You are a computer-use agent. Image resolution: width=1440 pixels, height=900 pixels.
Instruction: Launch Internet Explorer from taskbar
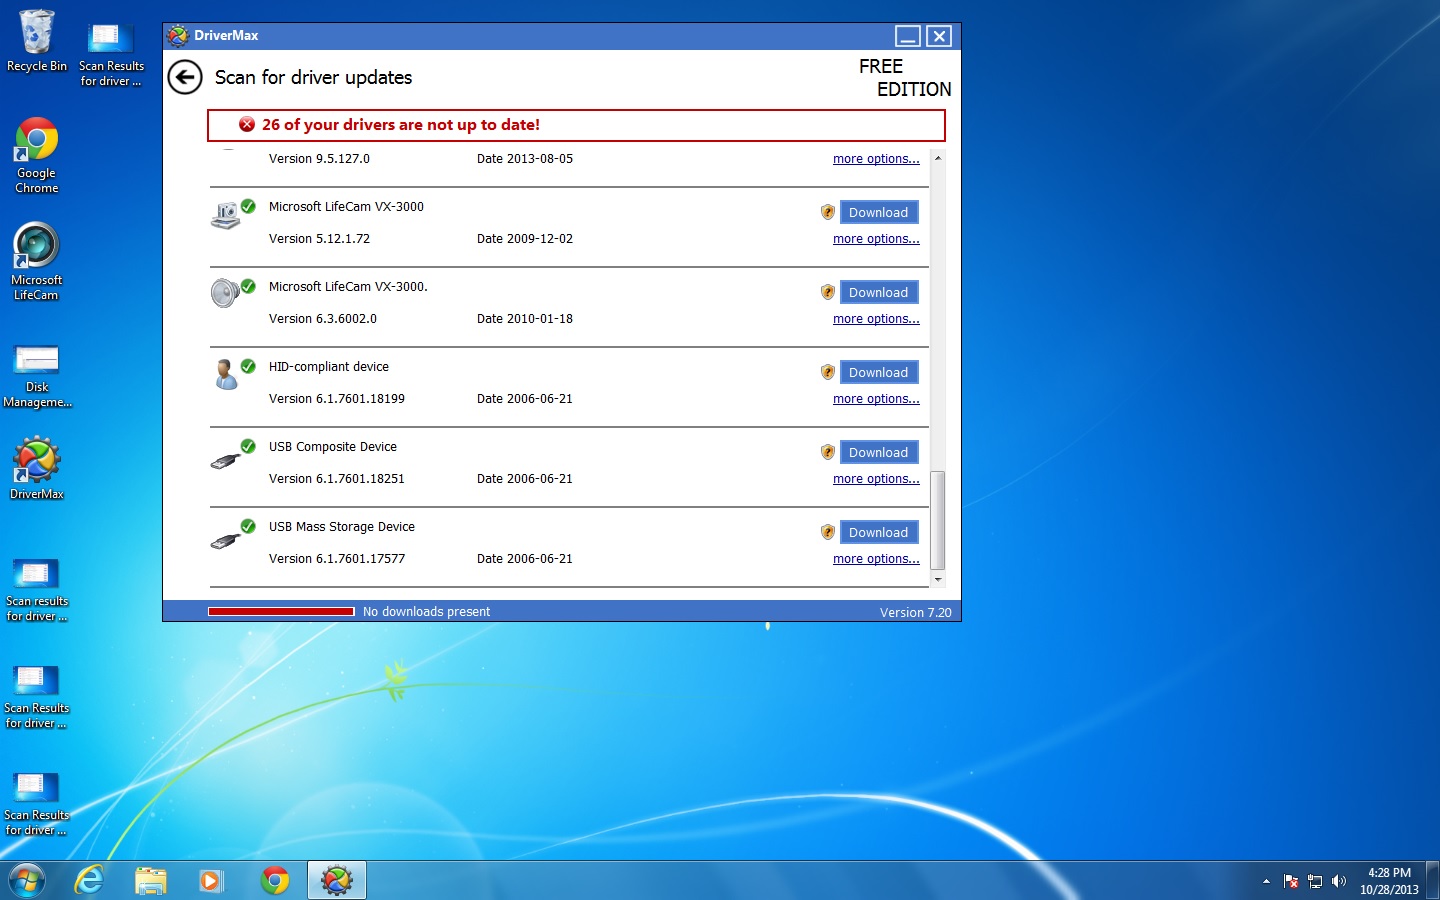pyautogui.click(x=90, y=880)
